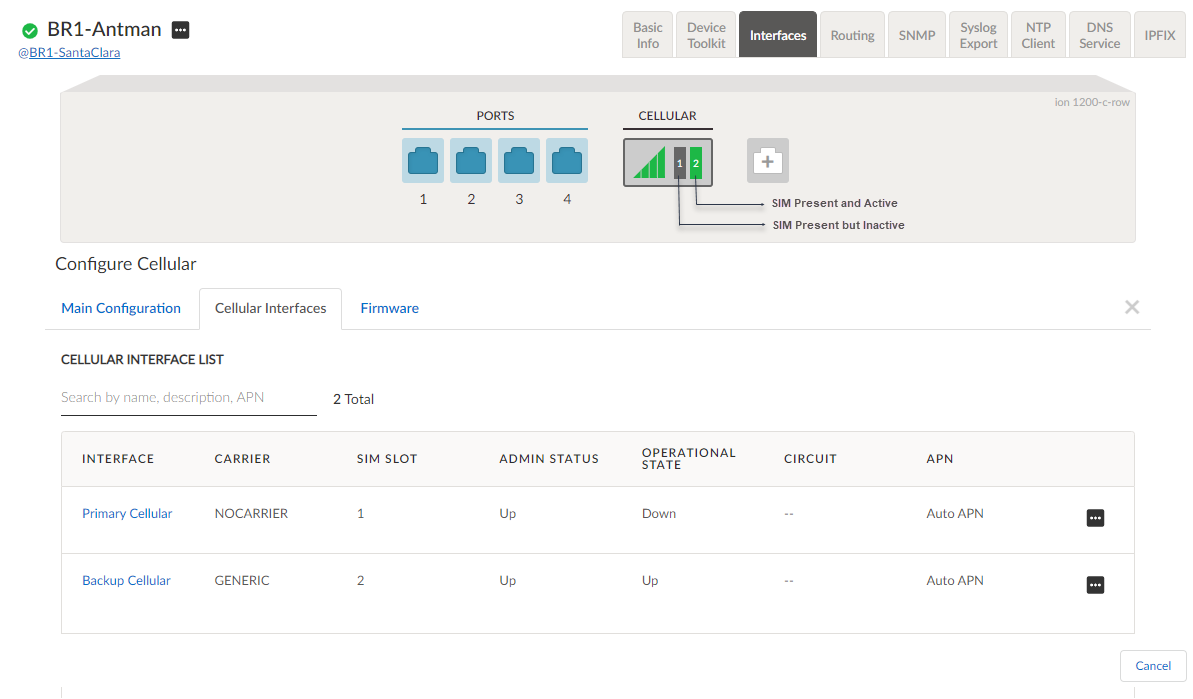Select port 1 icon on device diagram
The image size is (1193, 699).
point(422,160)
